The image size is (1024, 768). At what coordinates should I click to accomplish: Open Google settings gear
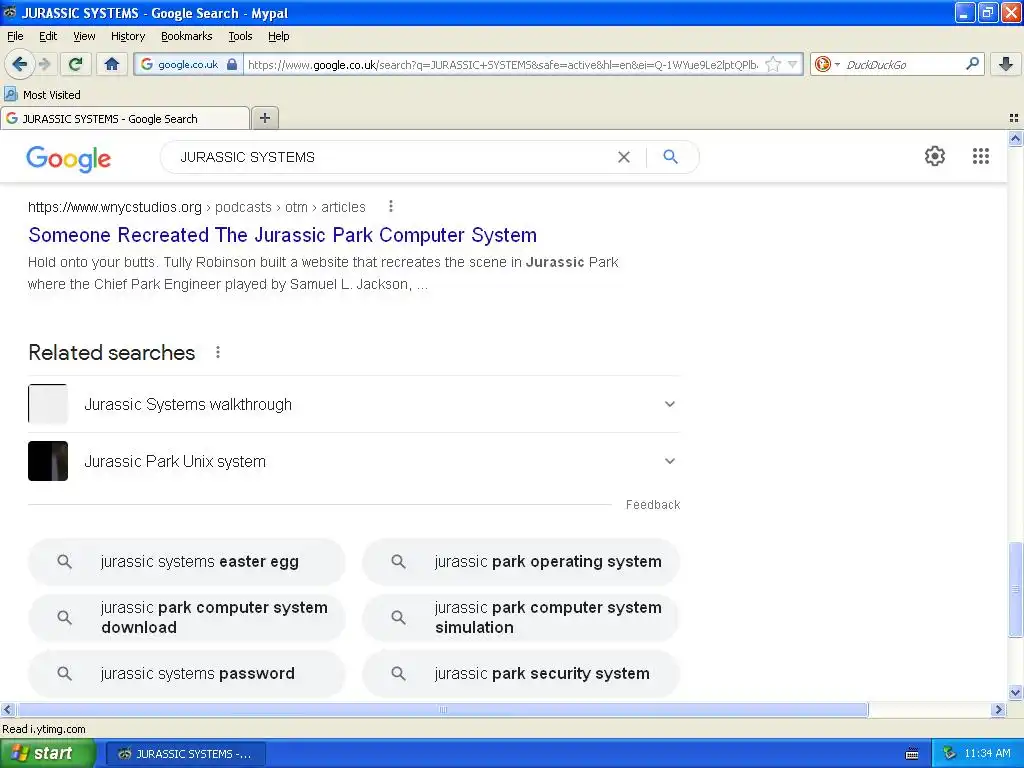pyautogui.click(x=935, y=156)
